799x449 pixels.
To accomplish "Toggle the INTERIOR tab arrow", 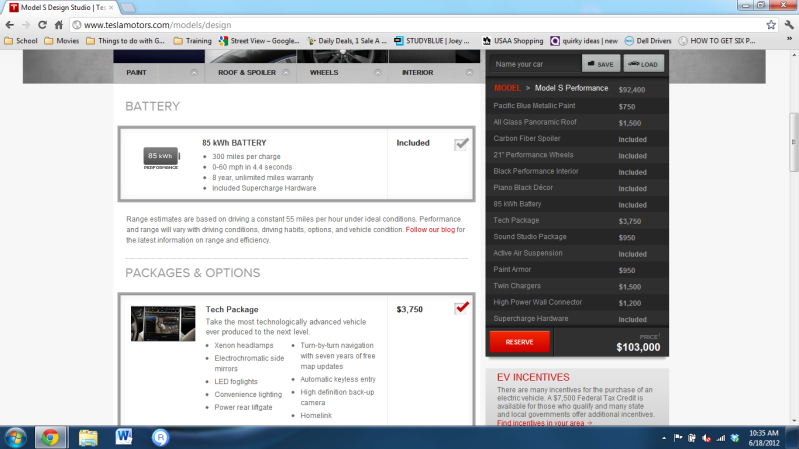I will click(x=469, y=73).
